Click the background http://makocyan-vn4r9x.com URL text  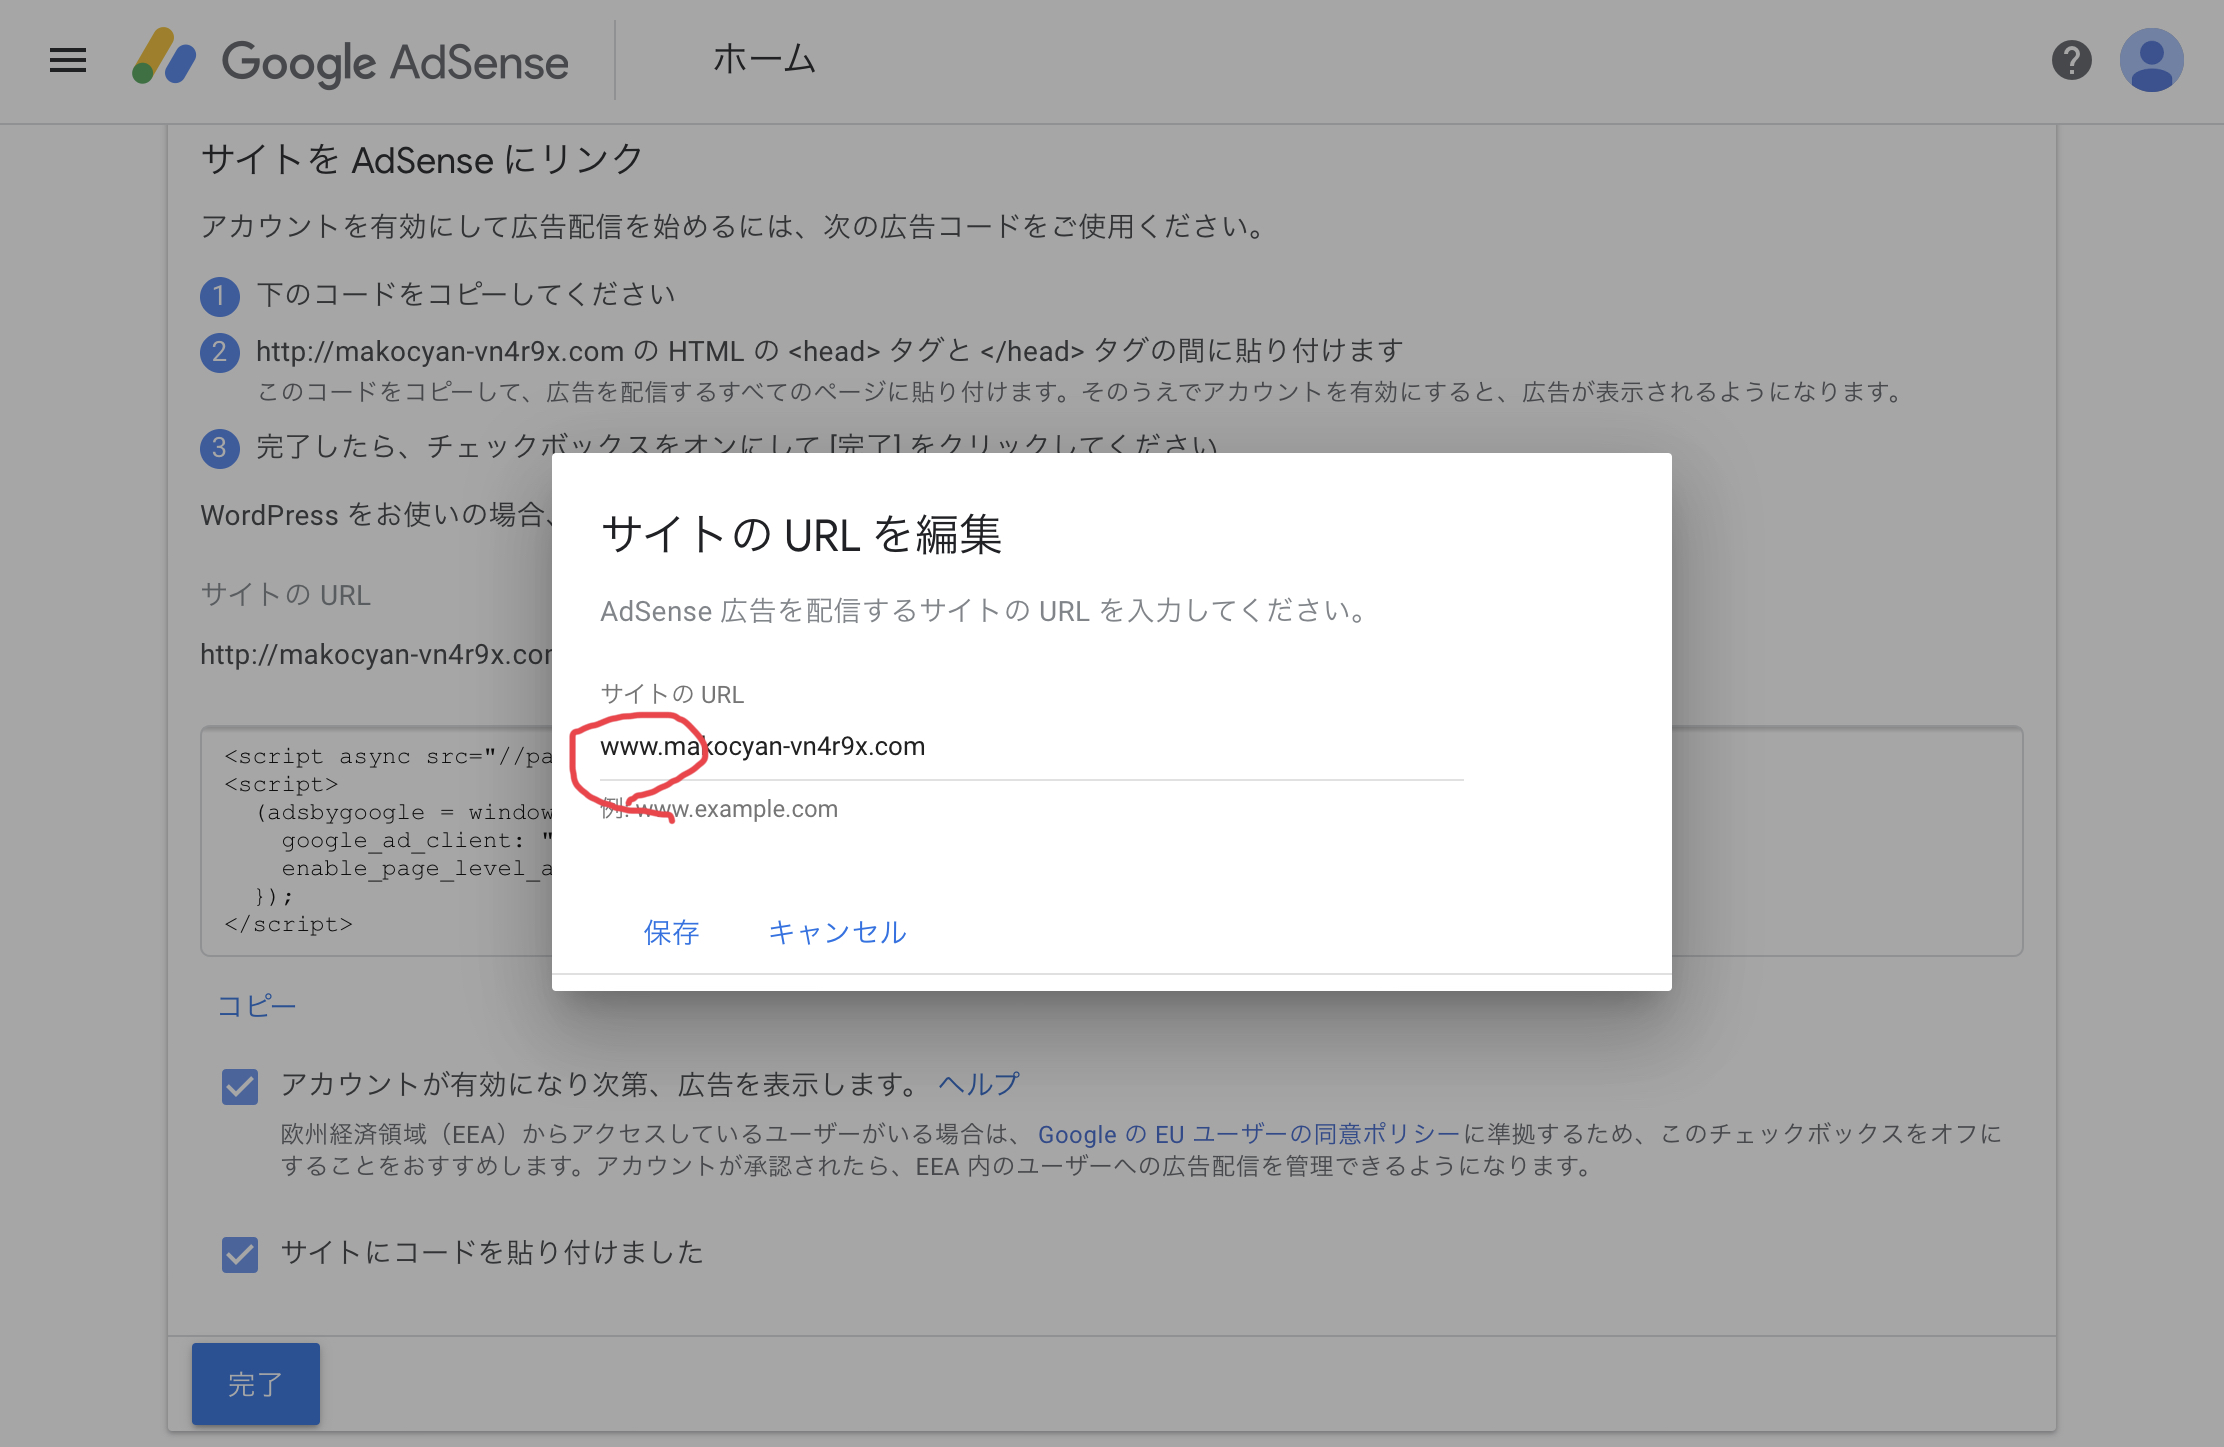376,654
